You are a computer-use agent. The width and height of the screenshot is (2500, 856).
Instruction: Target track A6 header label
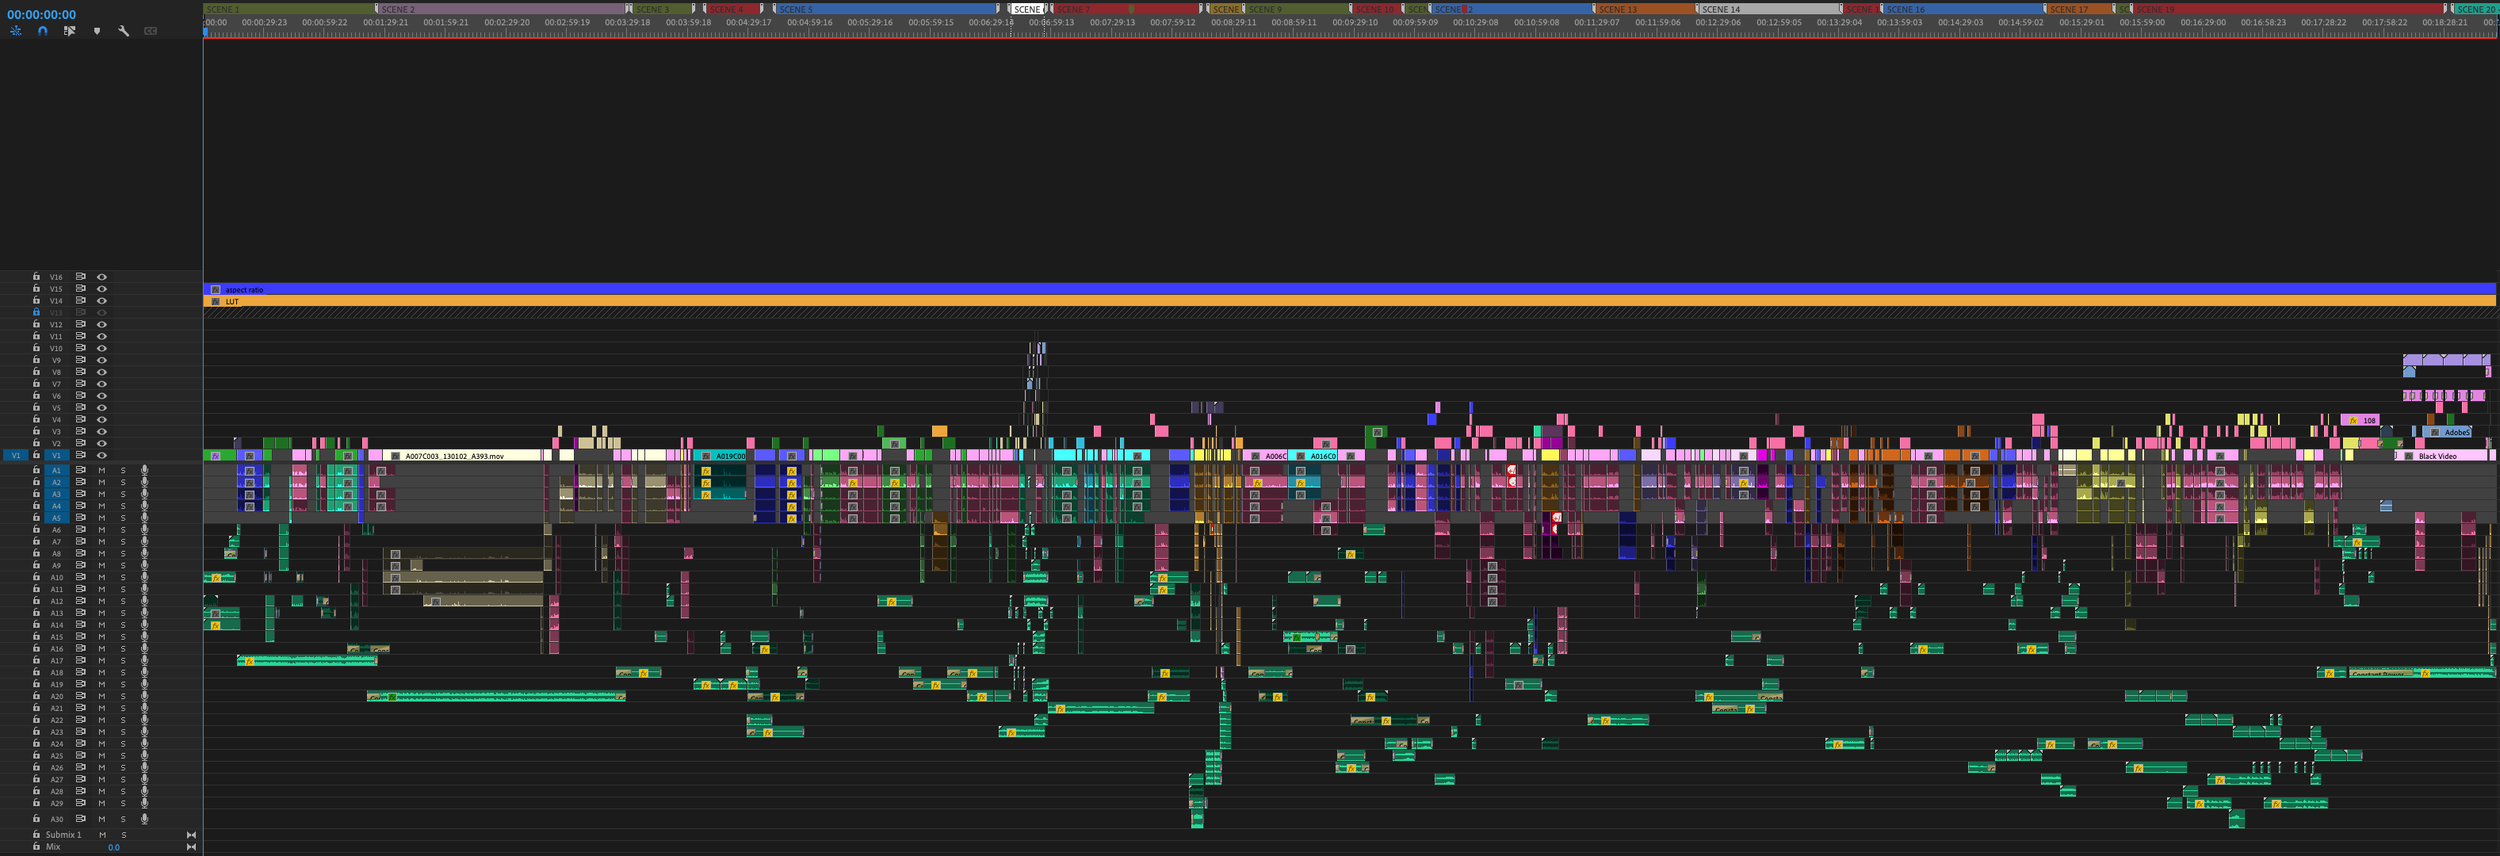point(56,530)
